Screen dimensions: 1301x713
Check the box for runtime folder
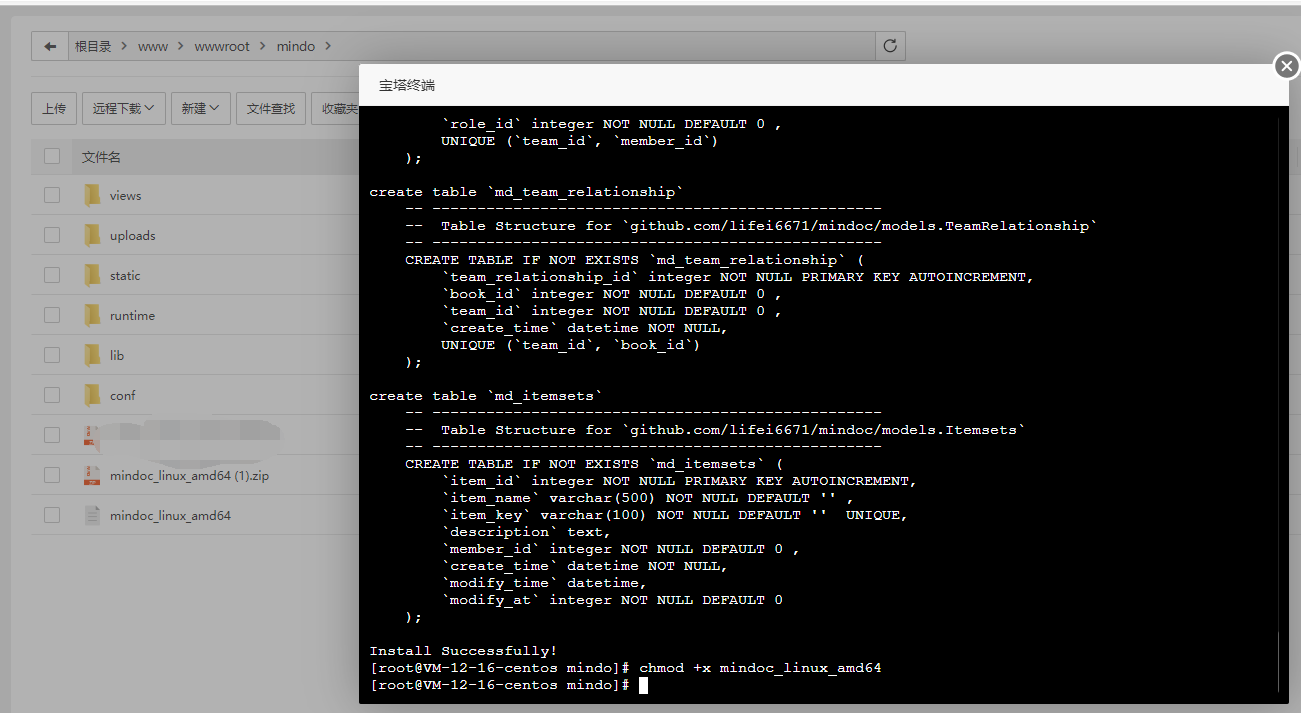(x=52, y=316)
